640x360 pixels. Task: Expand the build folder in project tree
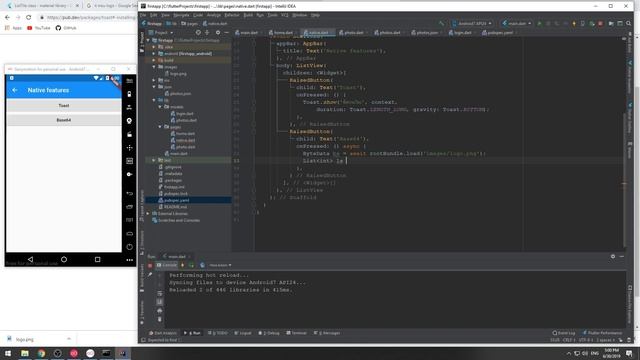click(154, 60)
